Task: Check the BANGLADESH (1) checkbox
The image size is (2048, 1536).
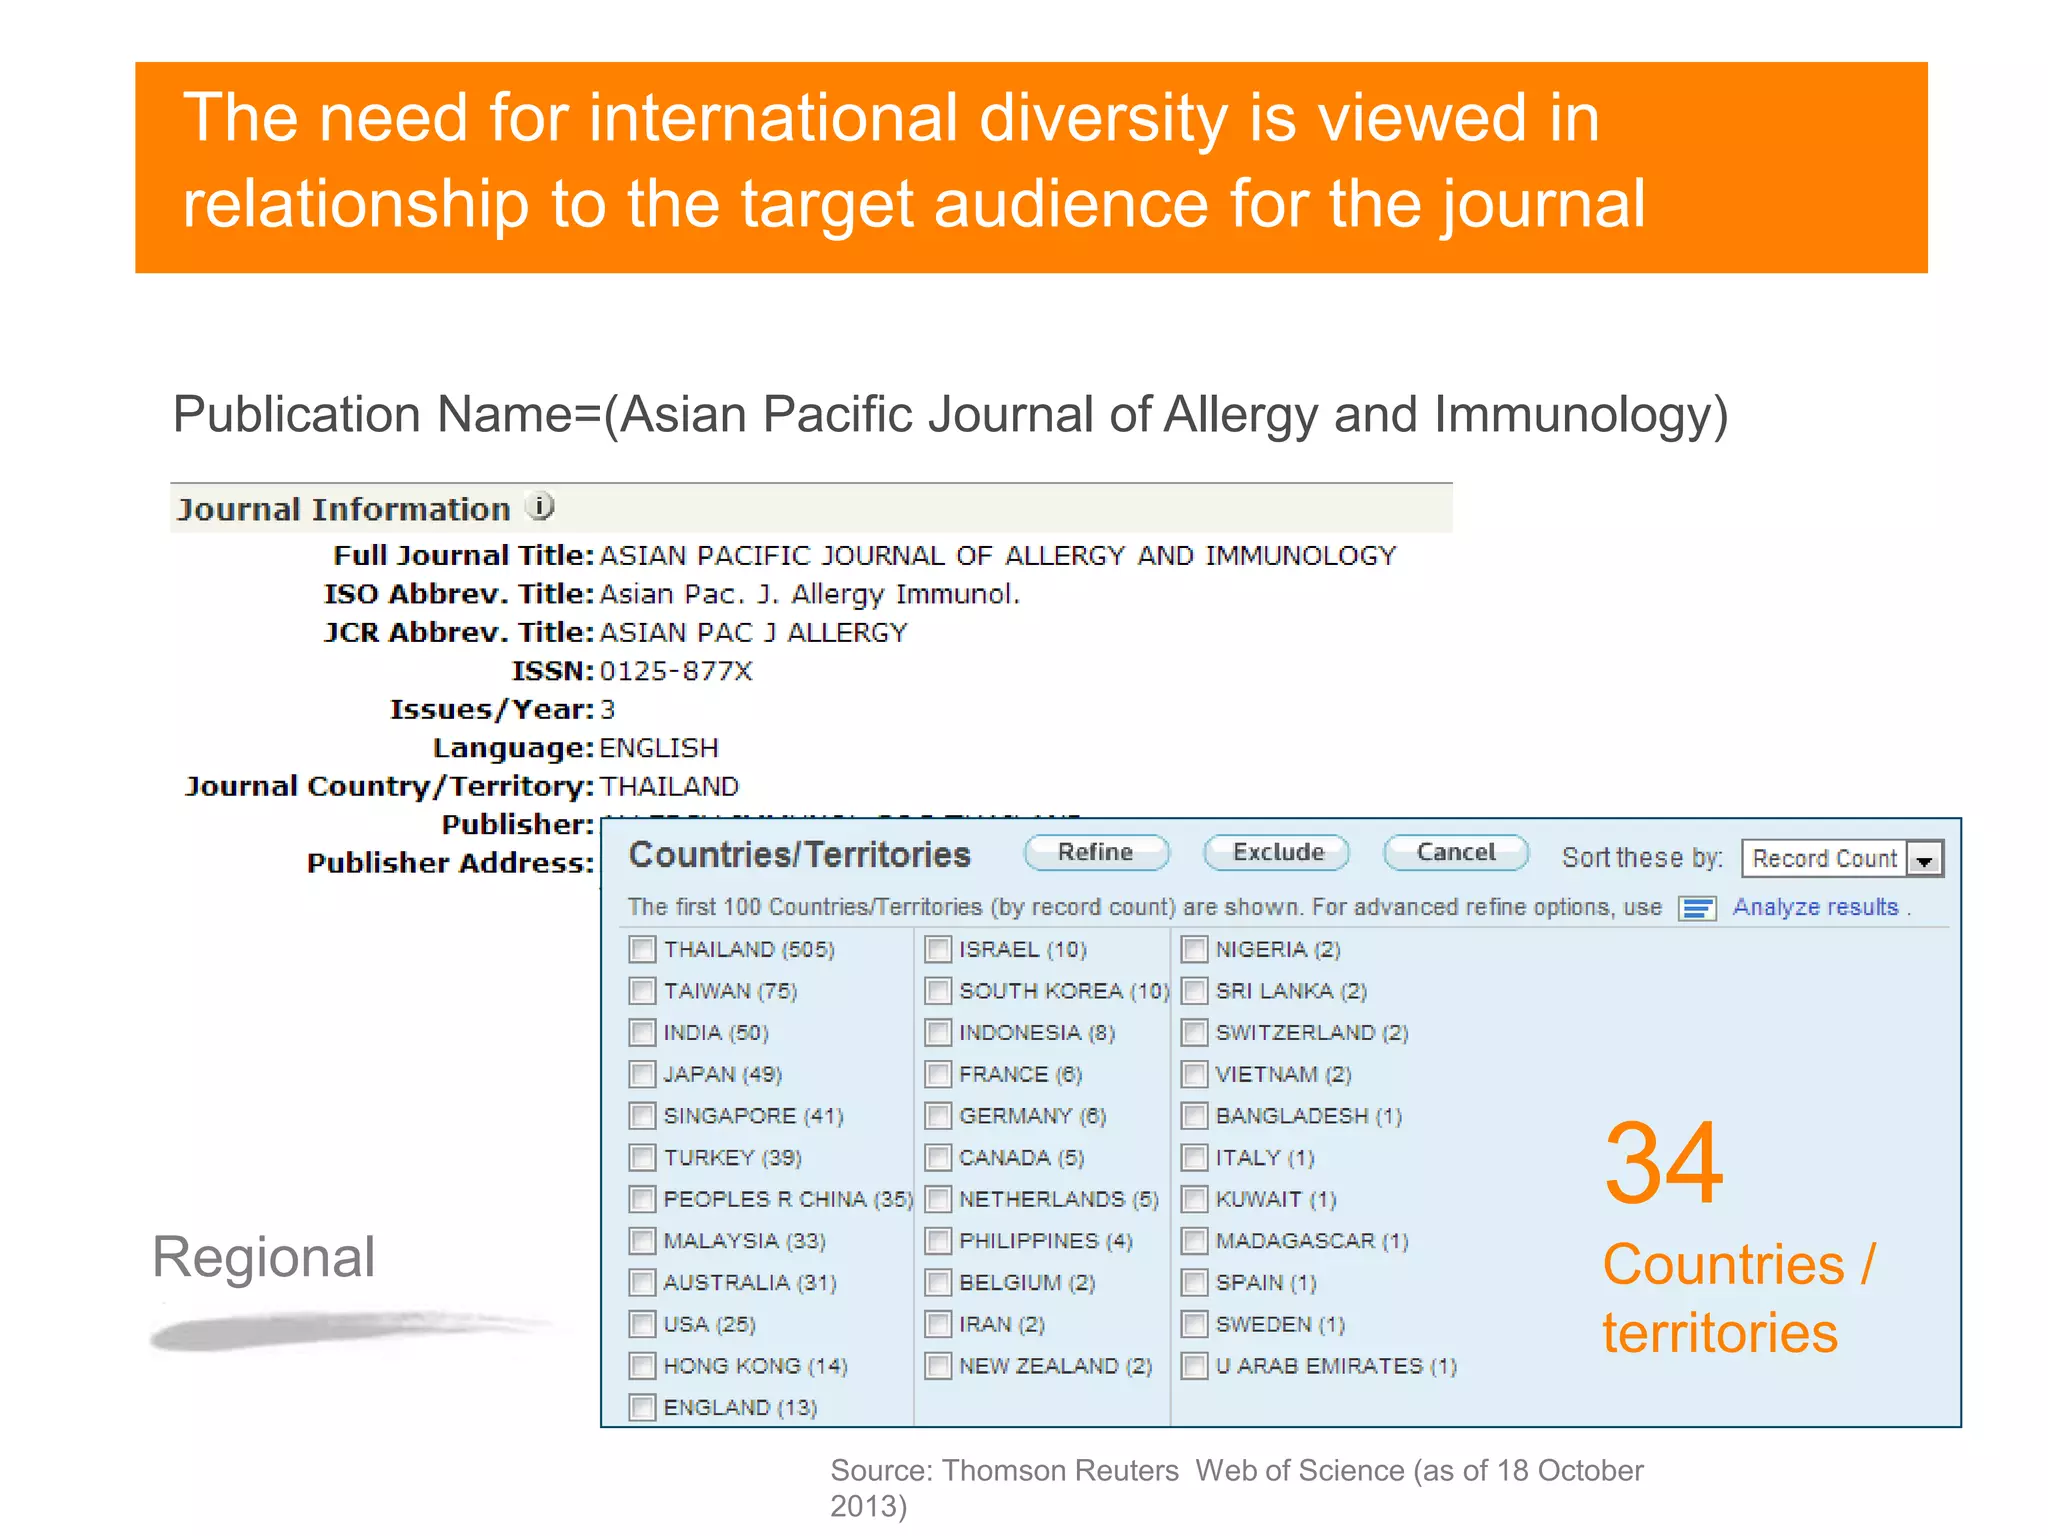Action: click(x=1194, y=1116)
